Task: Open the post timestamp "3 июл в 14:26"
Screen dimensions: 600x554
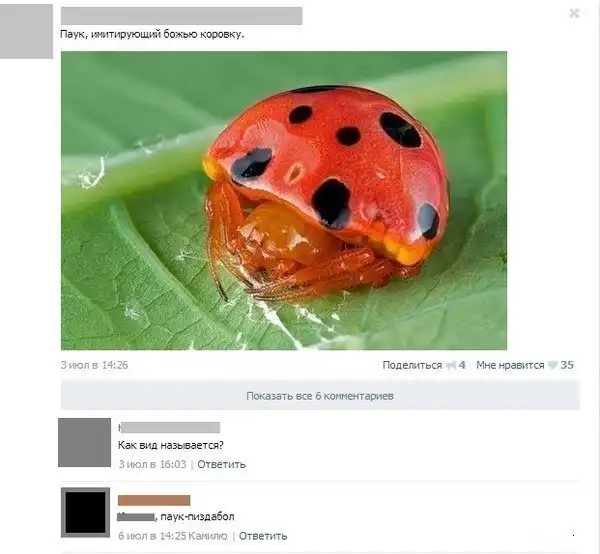Action: (94, 365)
